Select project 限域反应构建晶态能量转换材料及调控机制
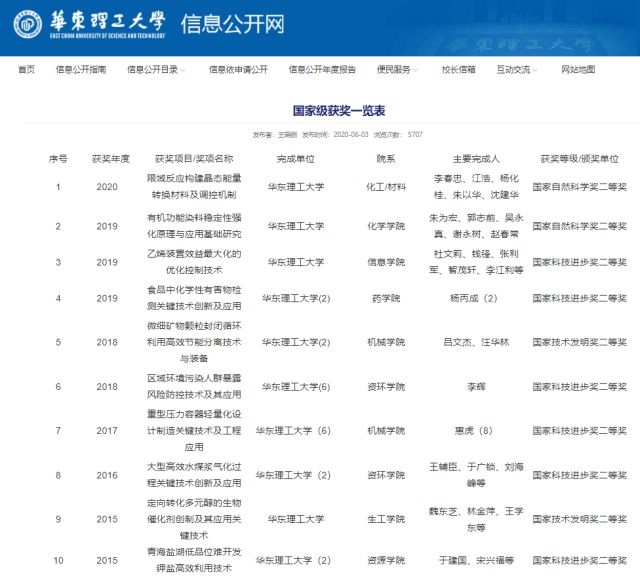 pos(194,187)
